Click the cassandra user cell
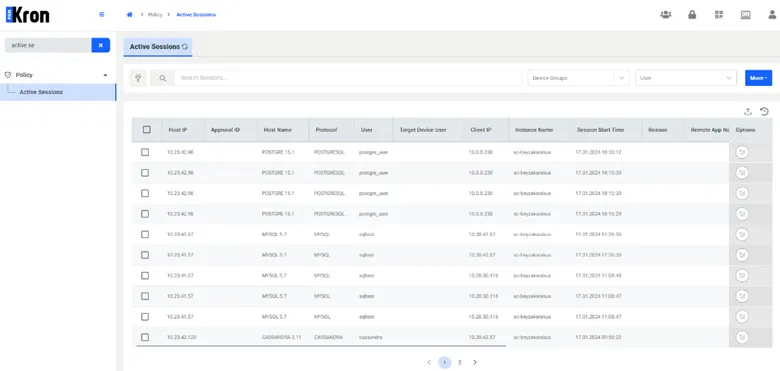780x371 pixels. click(x=371, y=337)
